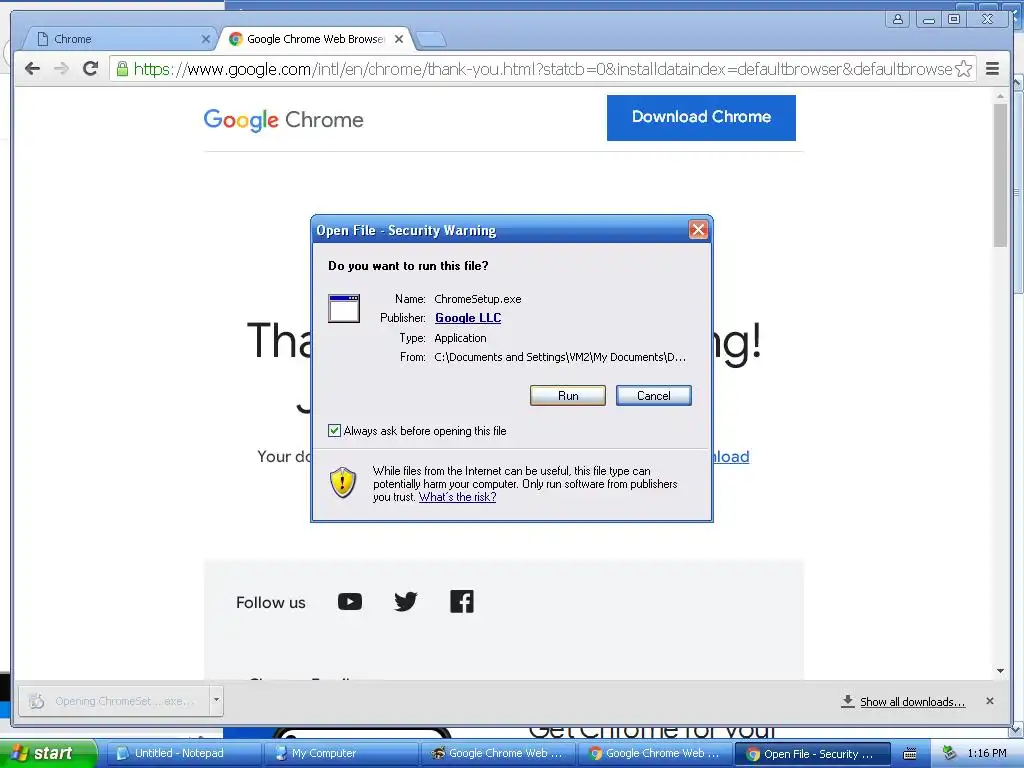The image size is (1024, 768).
Task: Click the address bar URL field
Action: point(542,69)
